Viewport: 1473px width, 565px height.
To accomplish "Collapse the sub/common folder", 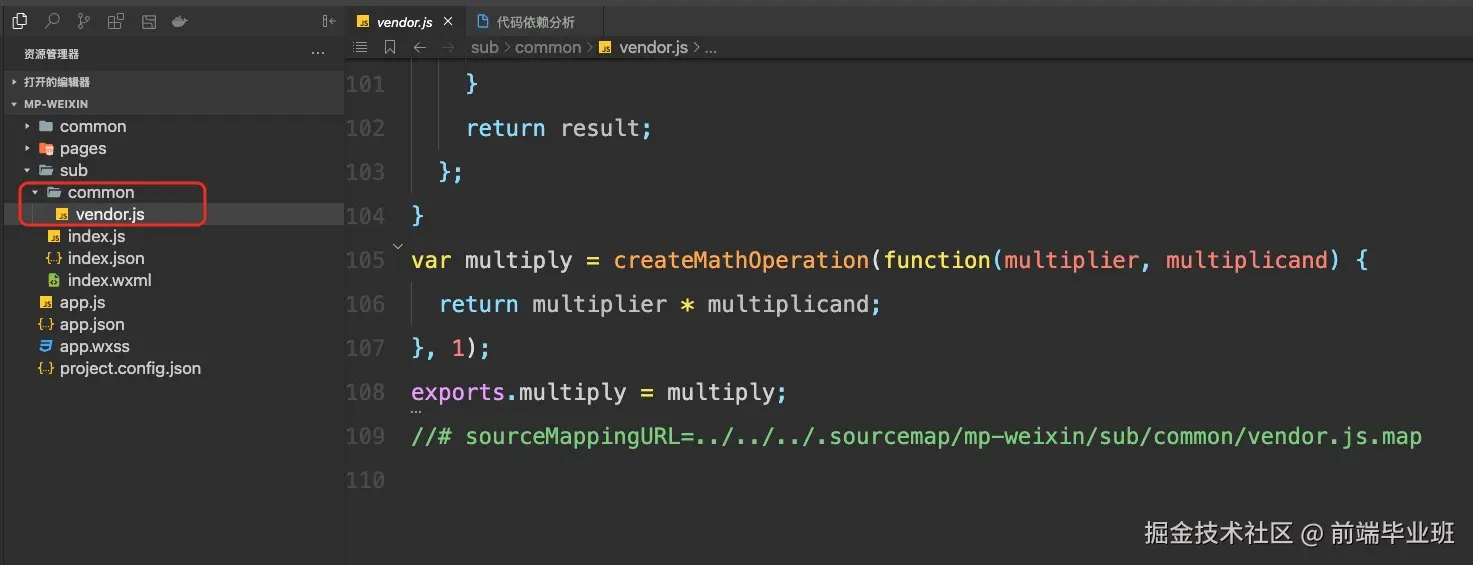I will (x=172, y=192).
